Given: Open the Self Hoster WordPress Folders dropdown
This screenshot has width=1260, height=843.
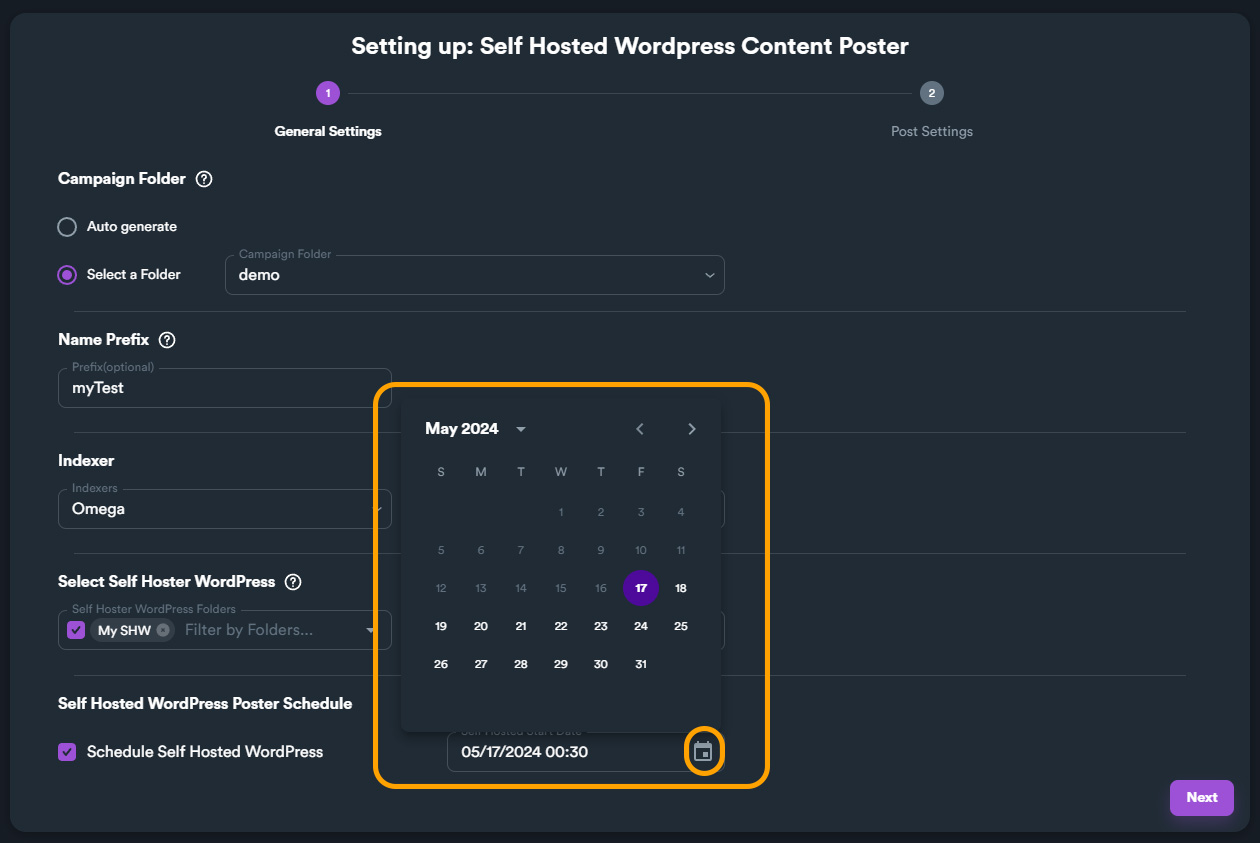Looking at the screenshot, I should pos(370,631).
